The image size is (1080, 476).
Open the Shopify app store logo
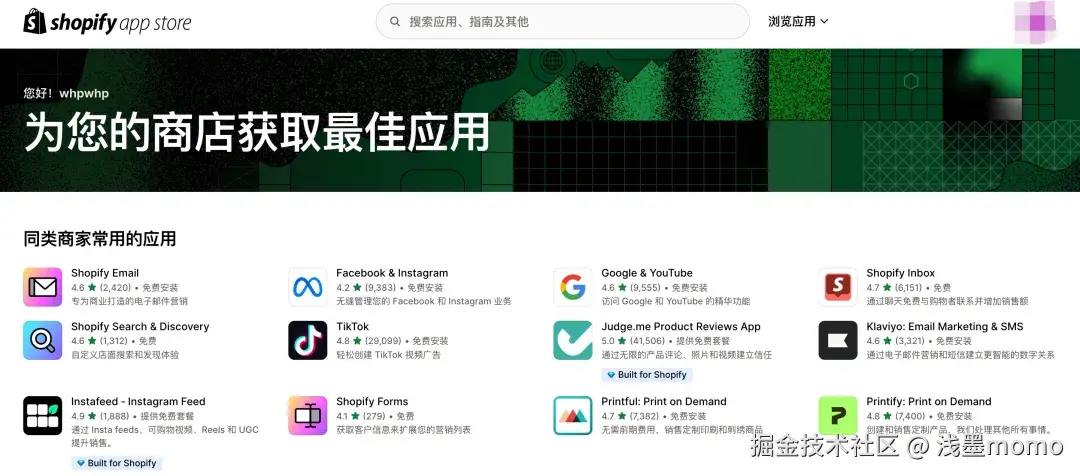tap(107, 22)
